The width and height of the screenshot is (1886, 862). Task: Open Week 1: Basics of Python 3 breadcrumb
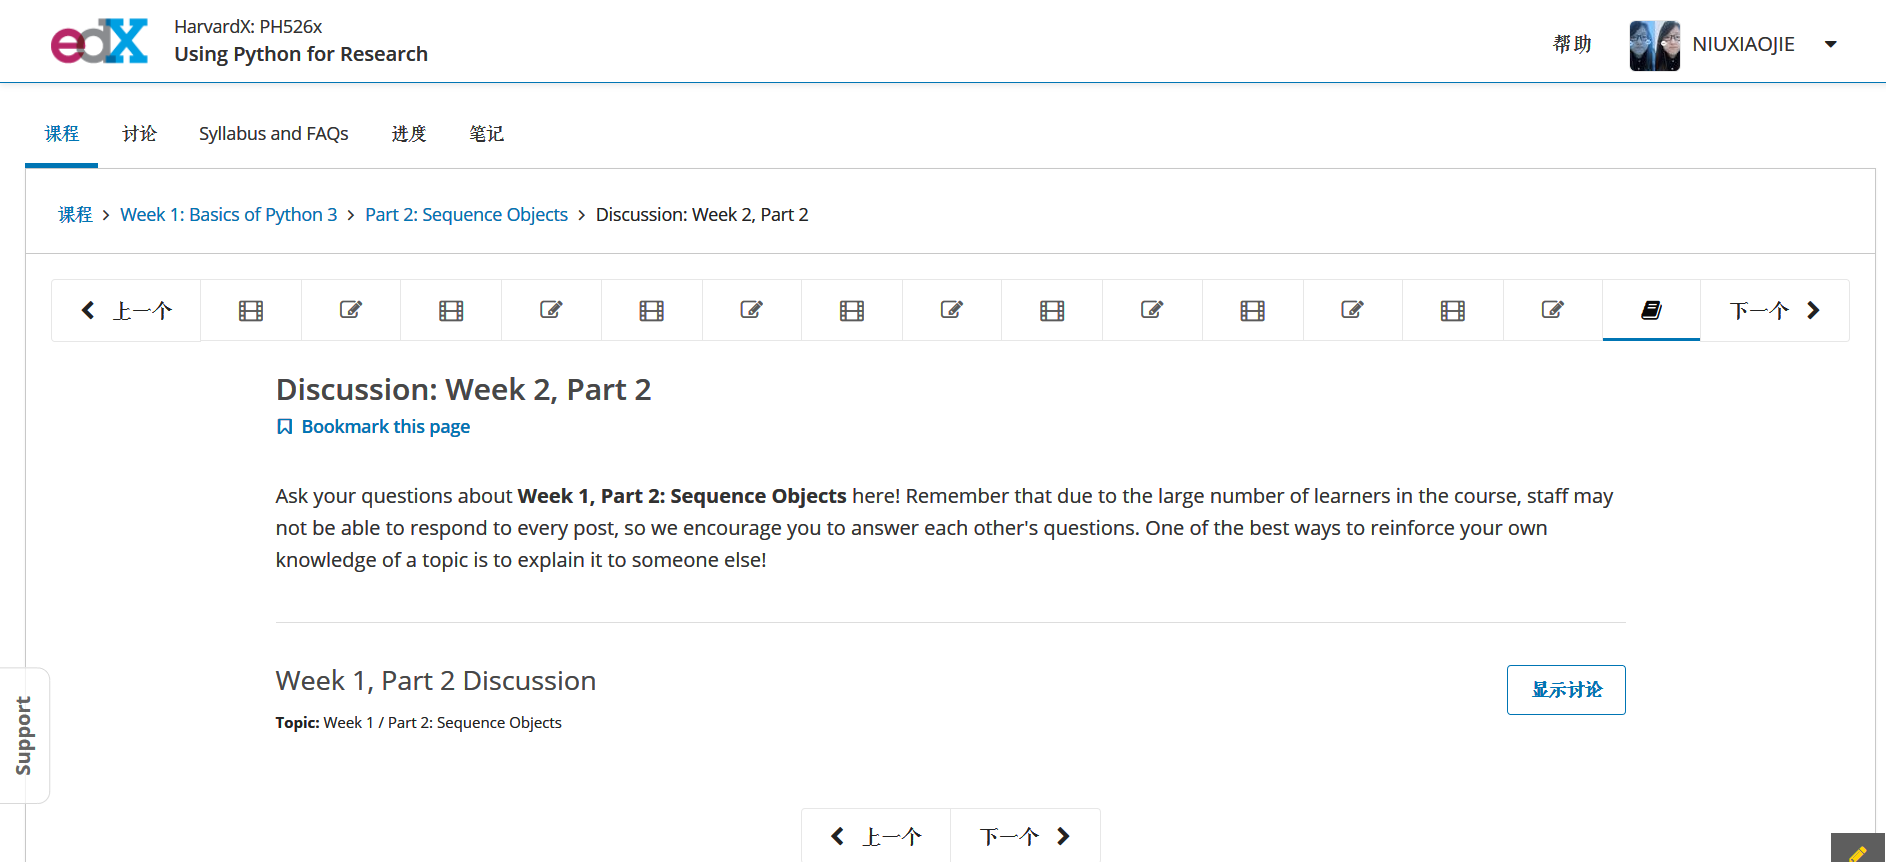pyautogui.click(x=229, y=215)
